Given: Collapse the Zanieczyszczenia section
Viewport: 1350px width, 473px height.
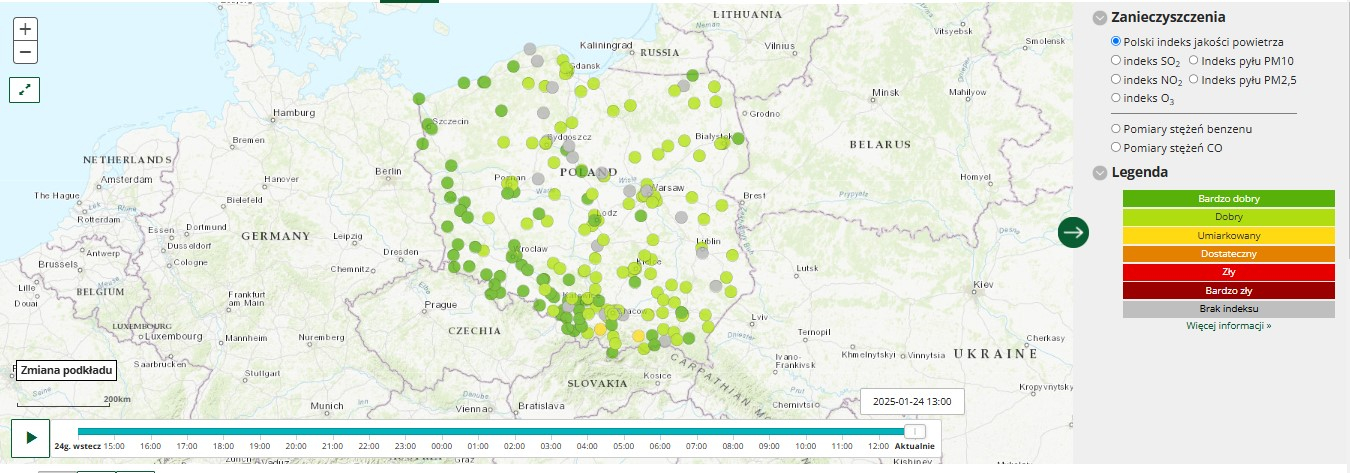Looking at the screenshot, I should [1100, 18].
